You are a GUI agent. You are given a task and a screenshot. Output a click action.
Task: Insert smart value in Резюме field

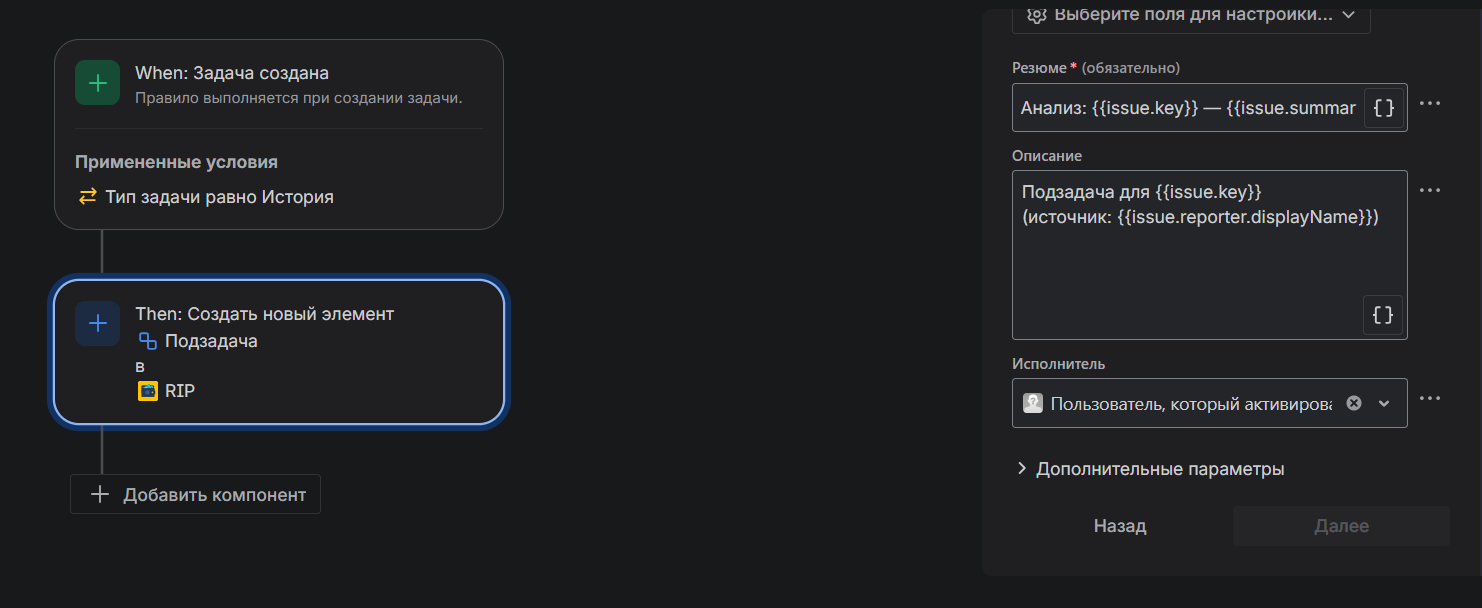1383,108
